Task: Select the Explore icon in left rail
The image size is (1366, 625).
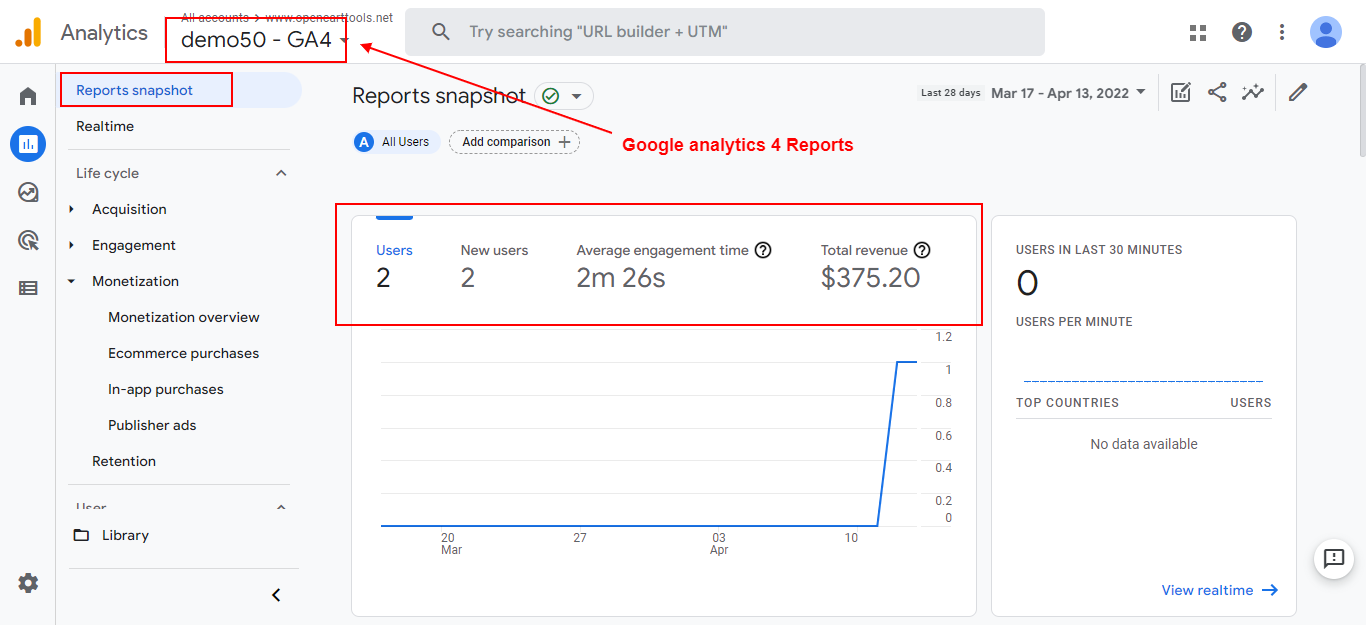Action: [x=28, y=192]
